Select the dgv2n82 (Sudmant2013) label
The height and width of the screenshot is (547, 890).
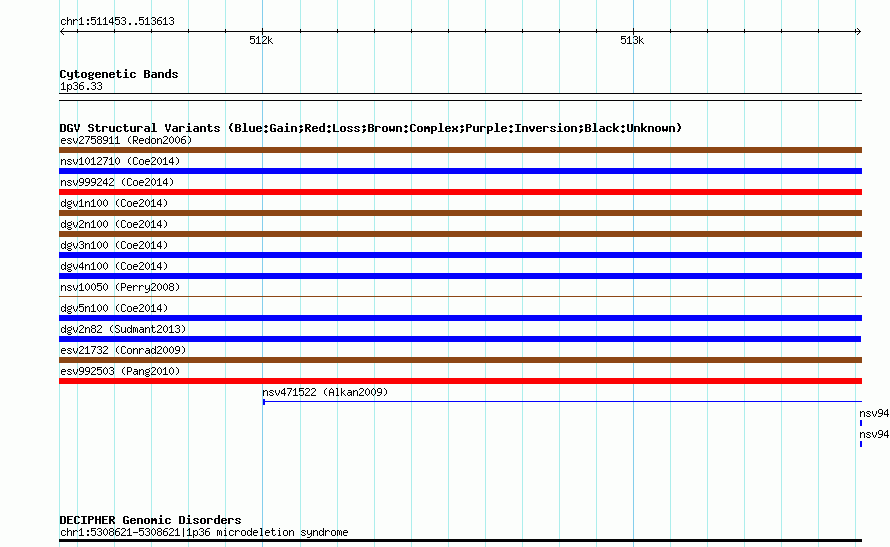(x=123, y=329)
